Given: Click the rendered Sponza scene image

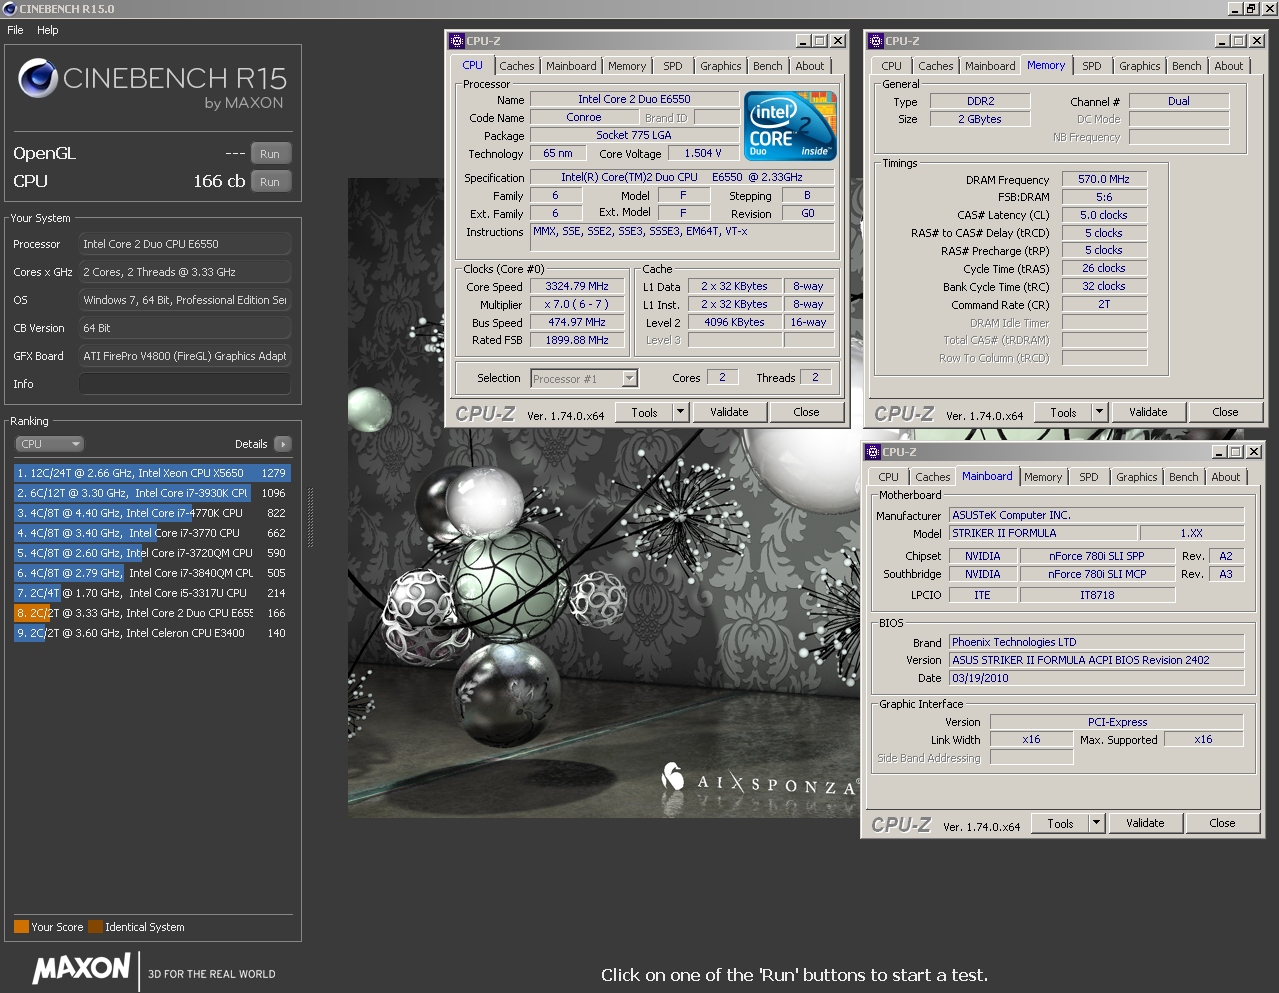Looking at the screenshot, I should click(x=602, y=498).
